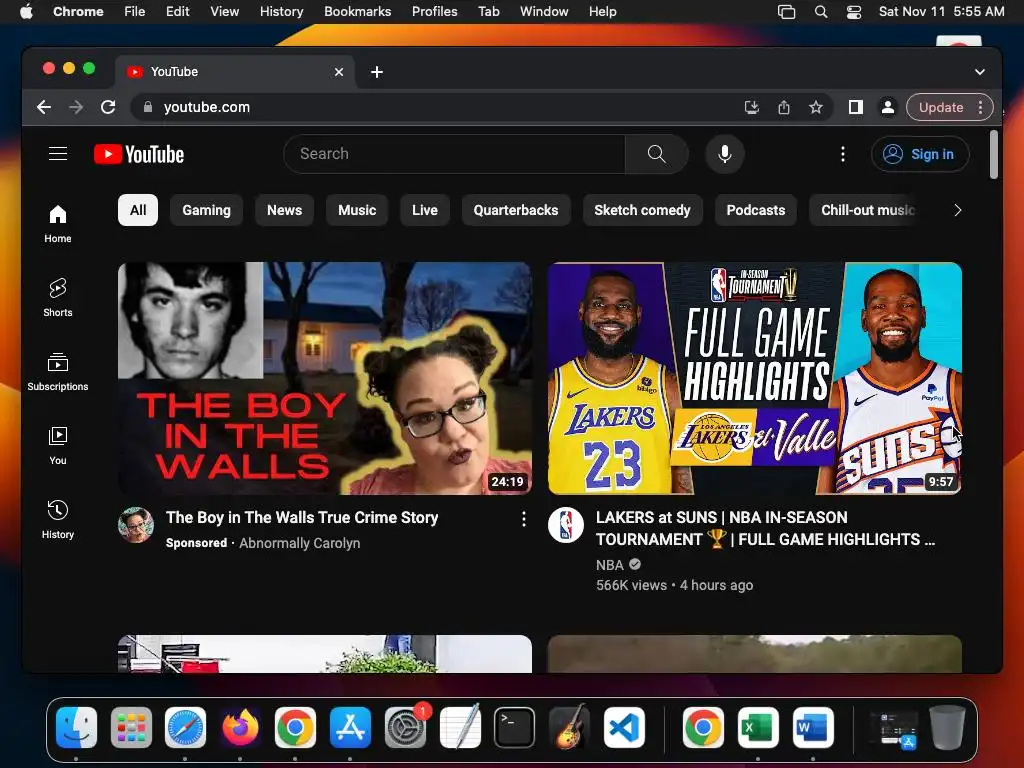Click the install app icon in address bar
This screenshot has width=1024, height=768.
752,107
